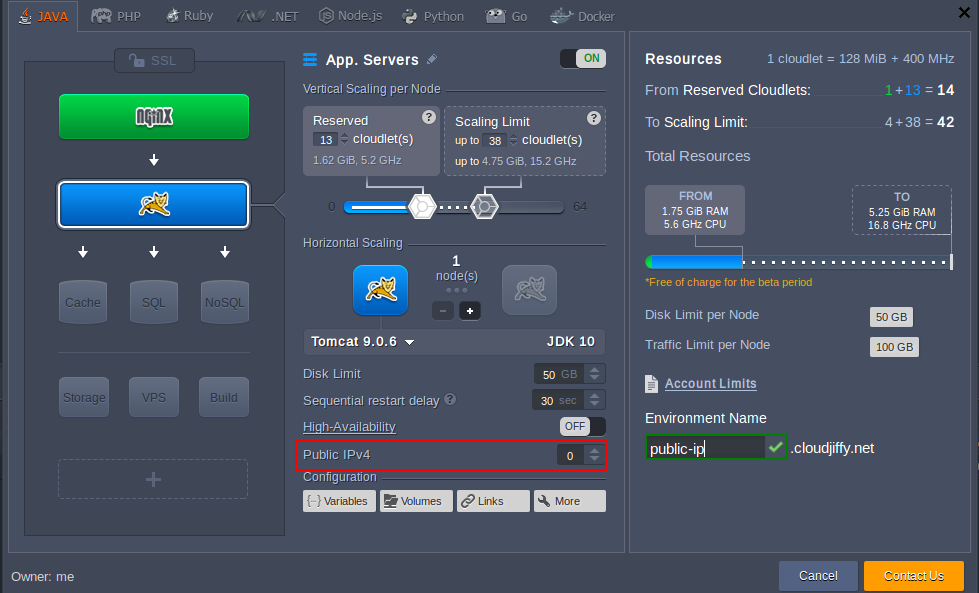Click the FROM total resources box
979x593 pixels.
pyautogui.click(x=695, y=210)
